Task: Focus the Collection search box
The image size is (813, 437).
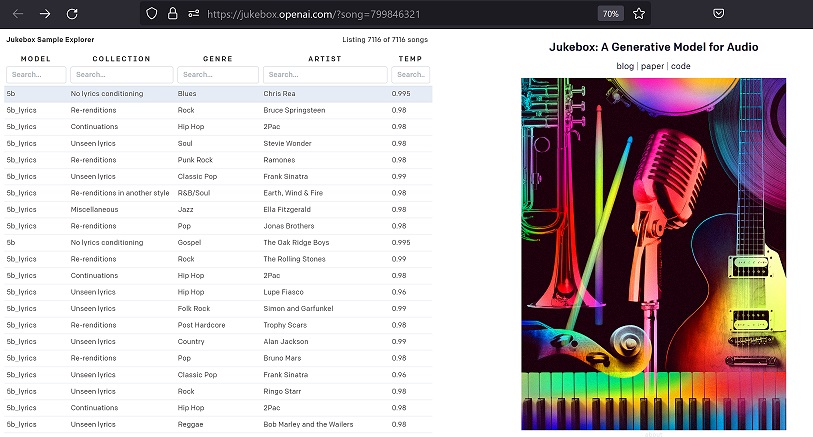Action: pyautogui.click(x=120, y=75)
